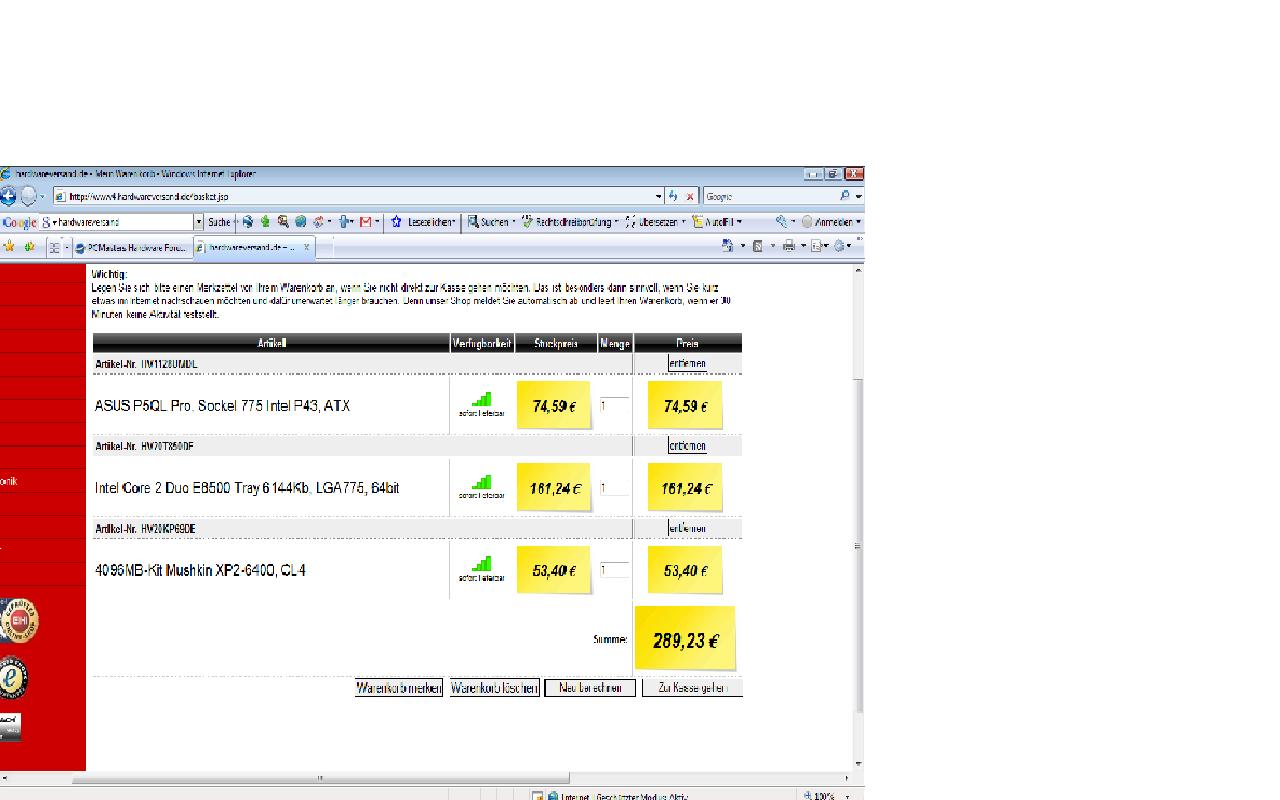Viewport: 1280px width, 800px height.
Task: Open the Gmail icon in Google Toolbar
Action: pyautogui.click(x=366, y=222)
